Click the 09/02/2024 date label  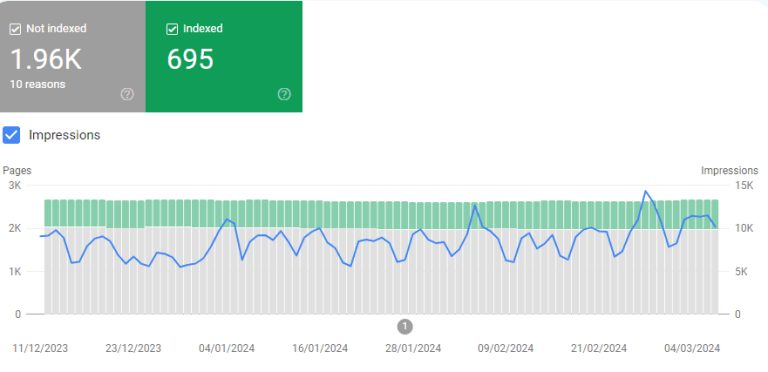tap(505, 349)
